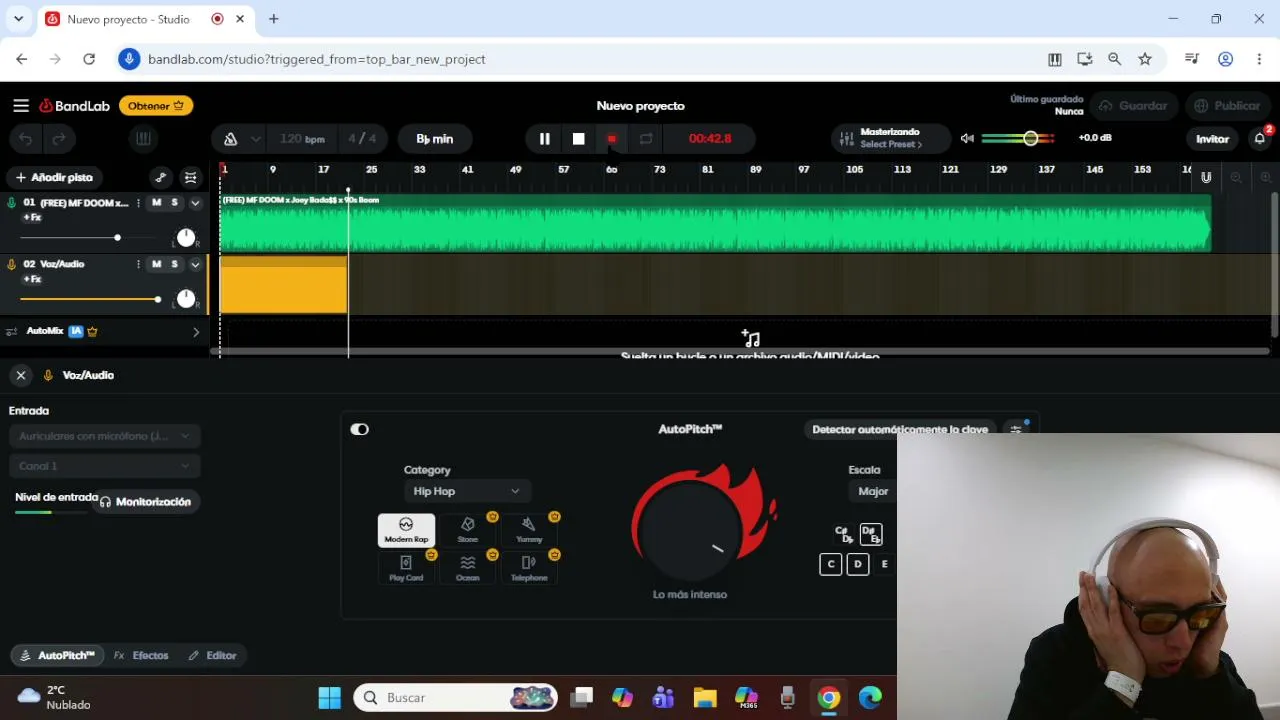
Task: Collapse all track heights
Action: (x=190, y=177)
